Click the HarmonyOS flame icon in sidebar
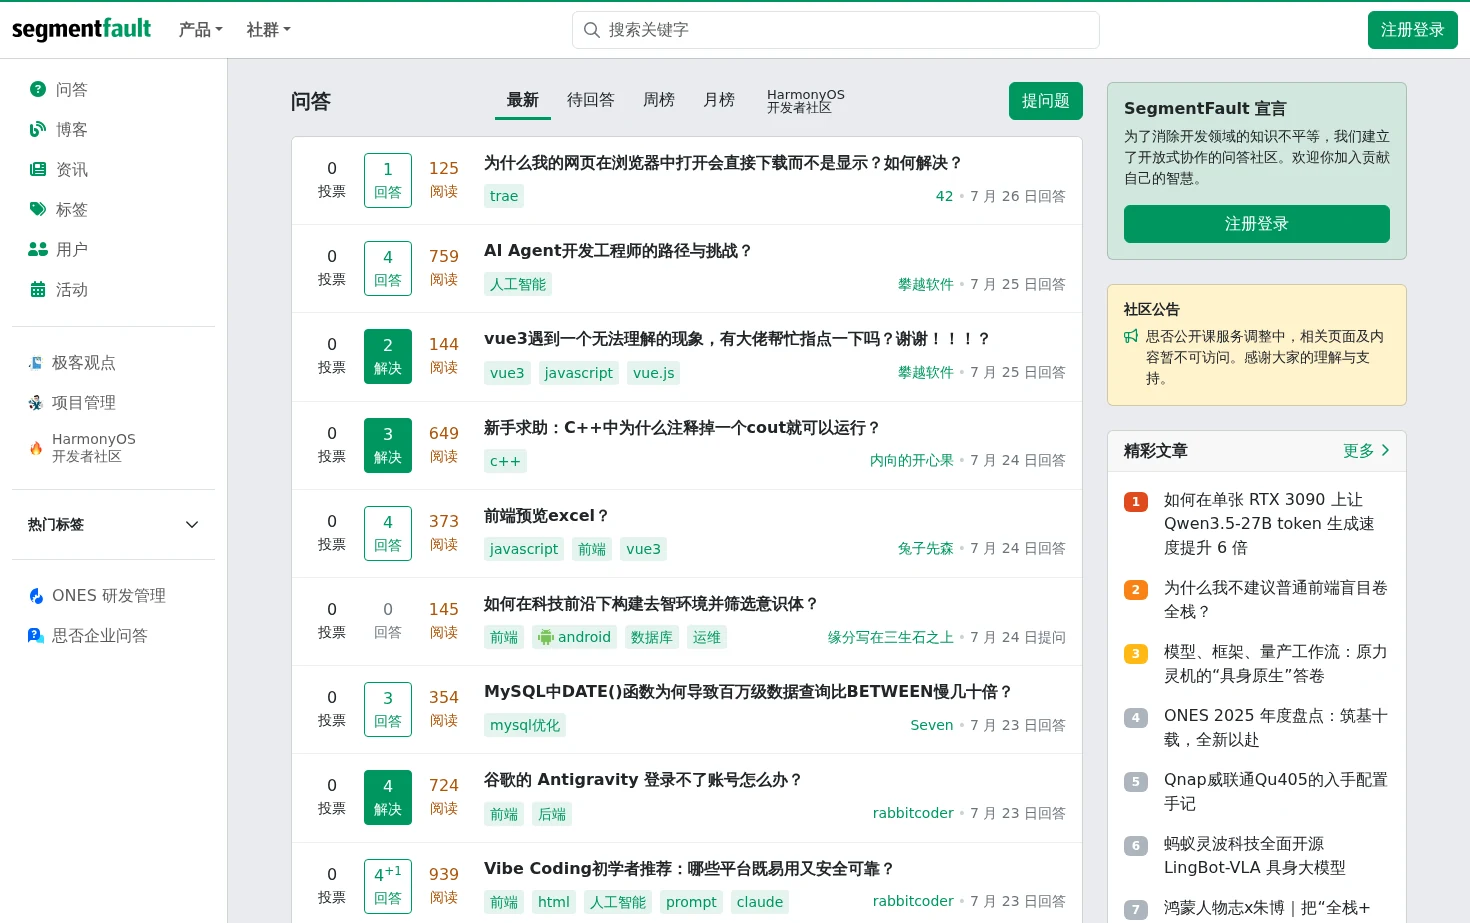This screenshot has height=923, width=1470. click(x=36, y=448)
